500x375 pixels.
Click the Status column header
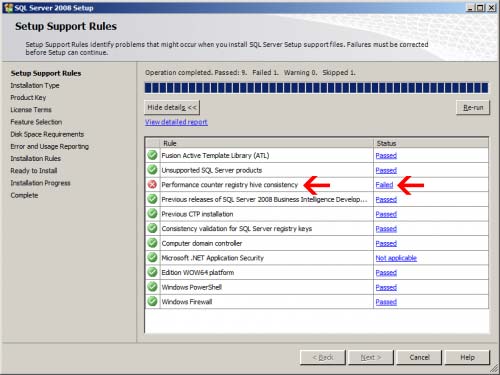point(431,143)
